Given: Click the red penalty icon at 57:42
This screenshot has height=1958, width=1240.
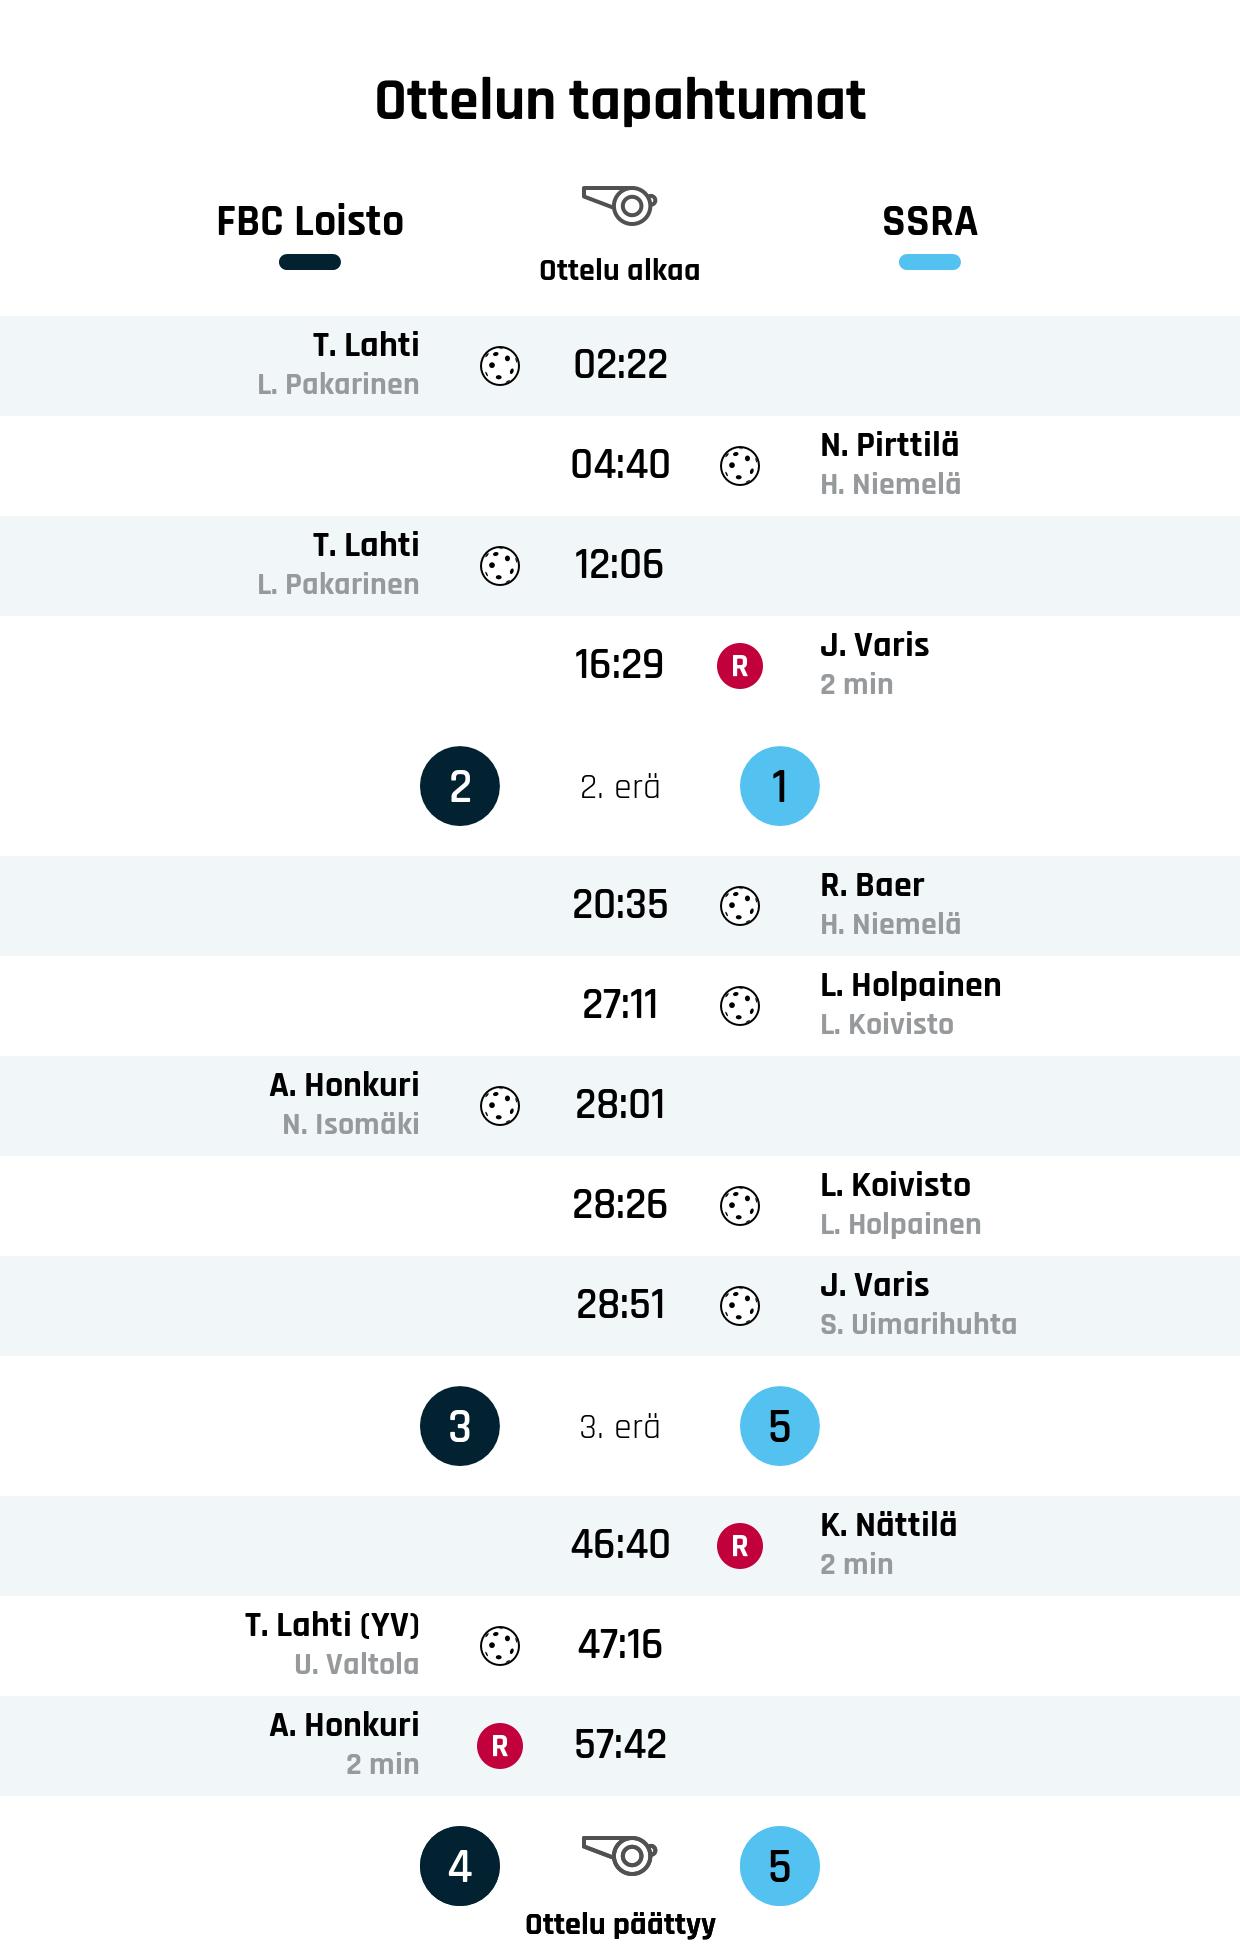Looking at the screenshot, I should [x=500, y=1746].
